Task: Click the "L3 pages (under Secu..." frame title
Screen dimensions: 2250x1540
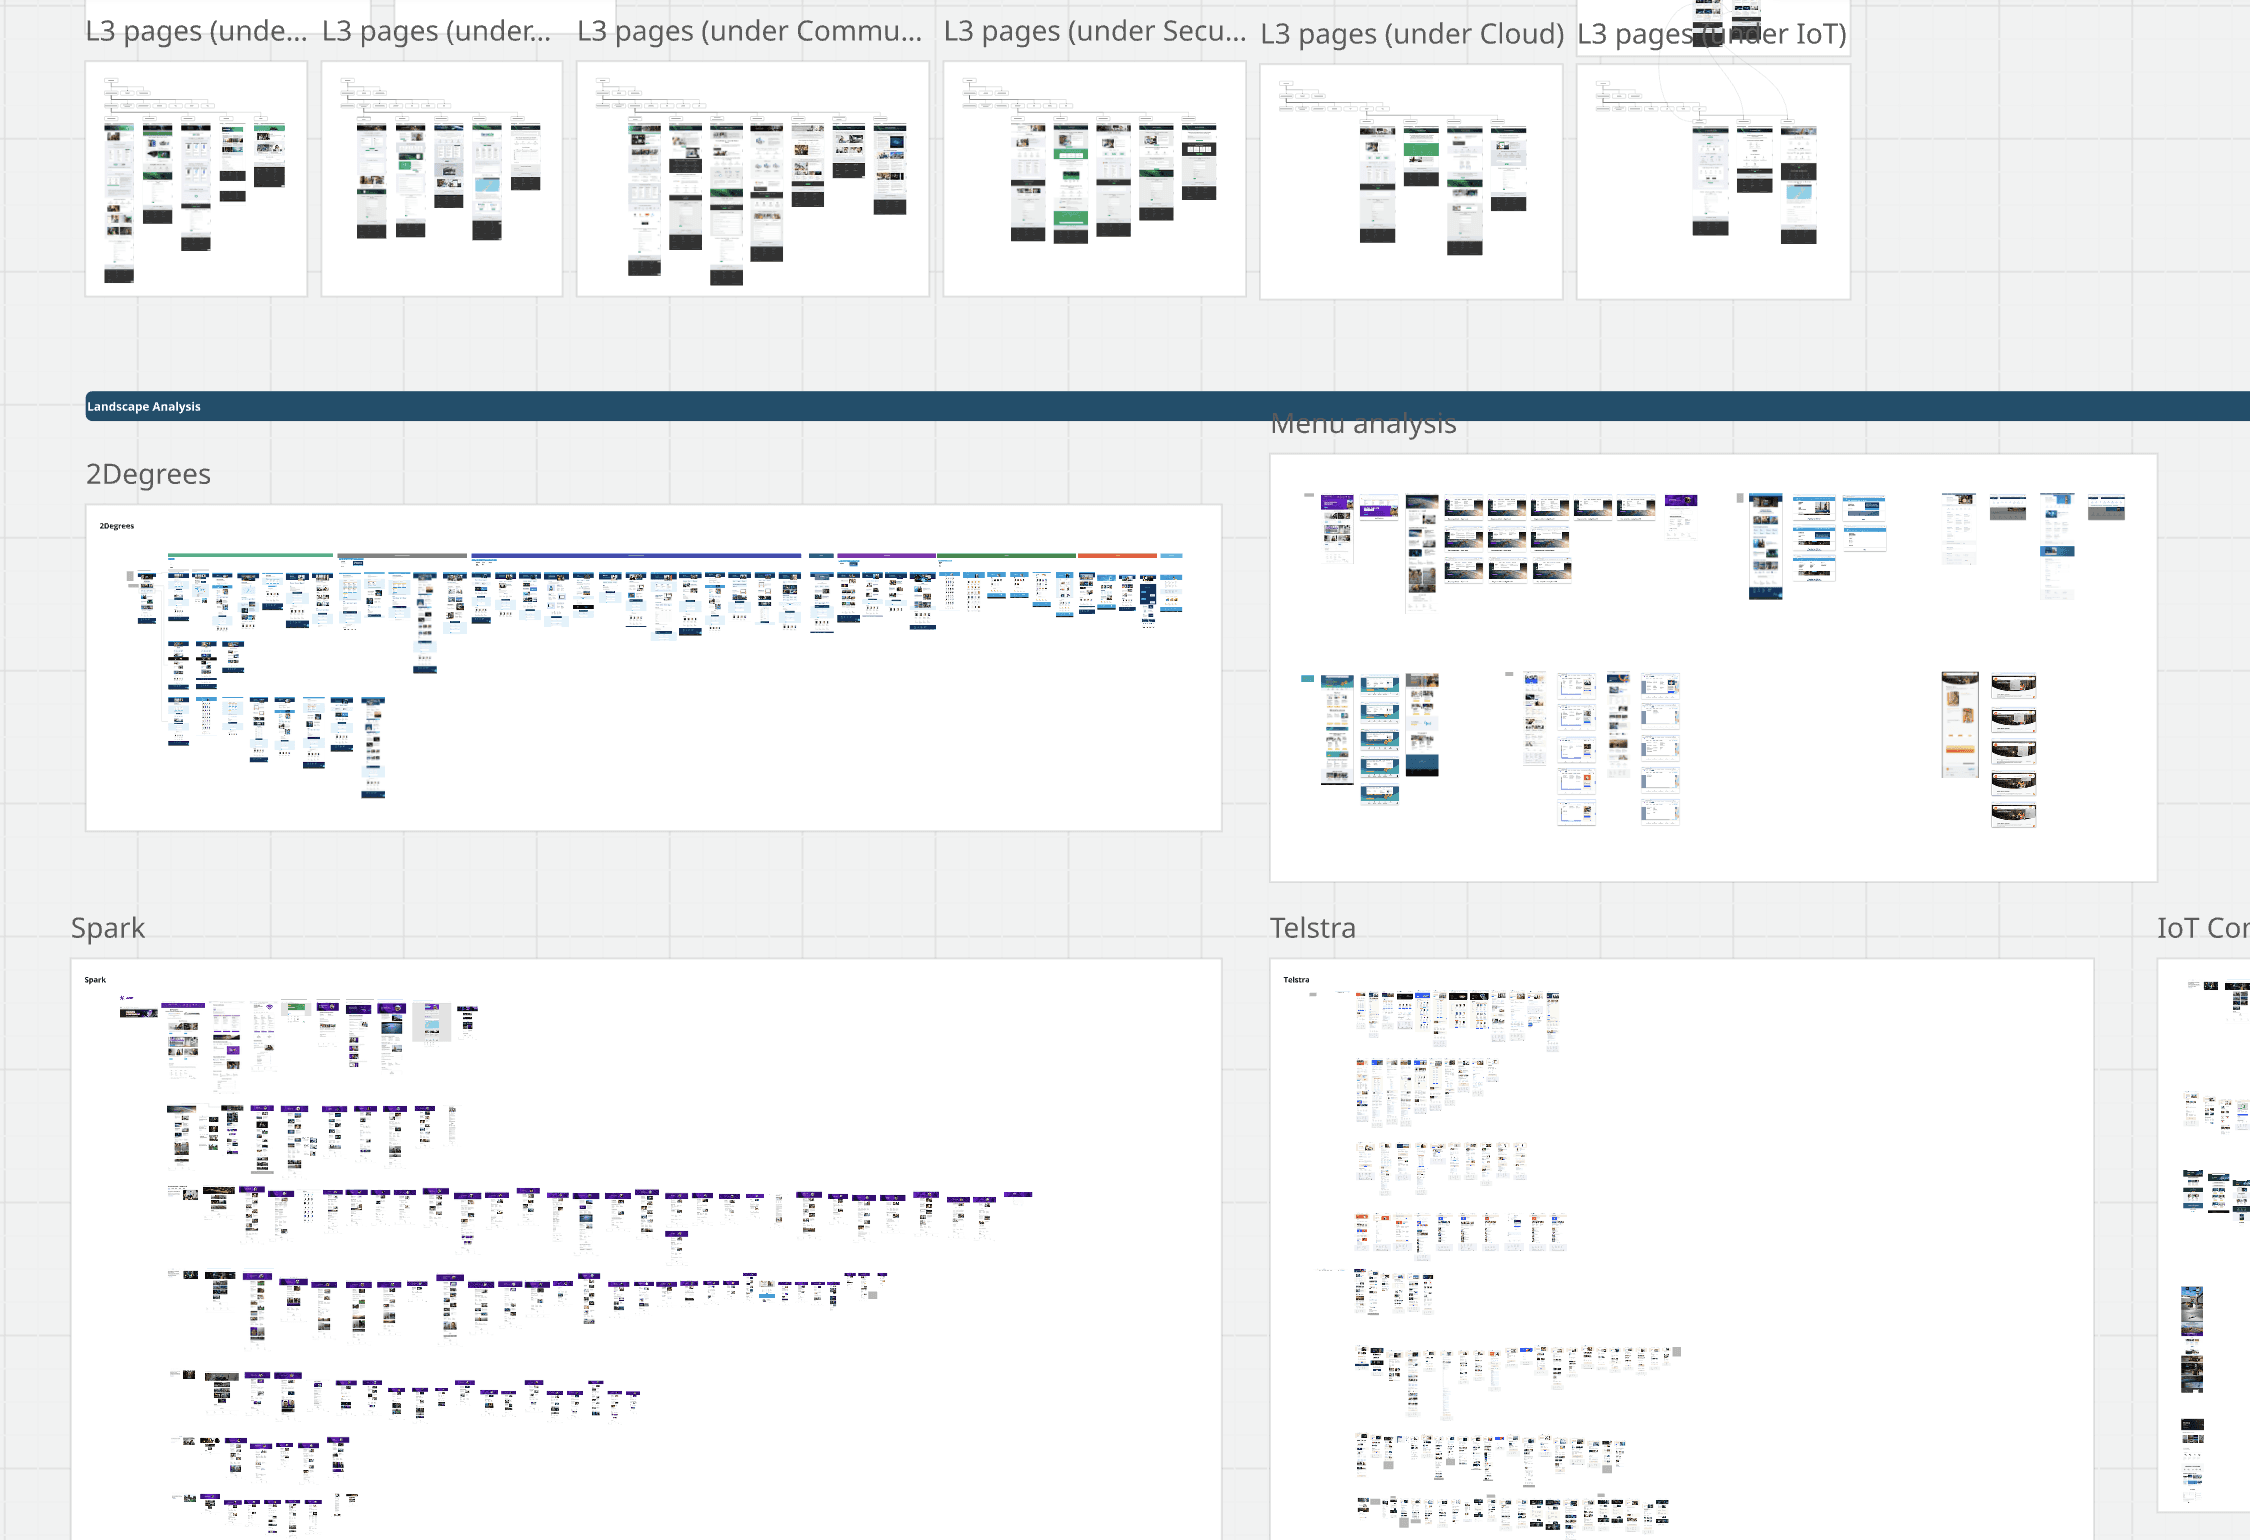Action: point(1095,31)
